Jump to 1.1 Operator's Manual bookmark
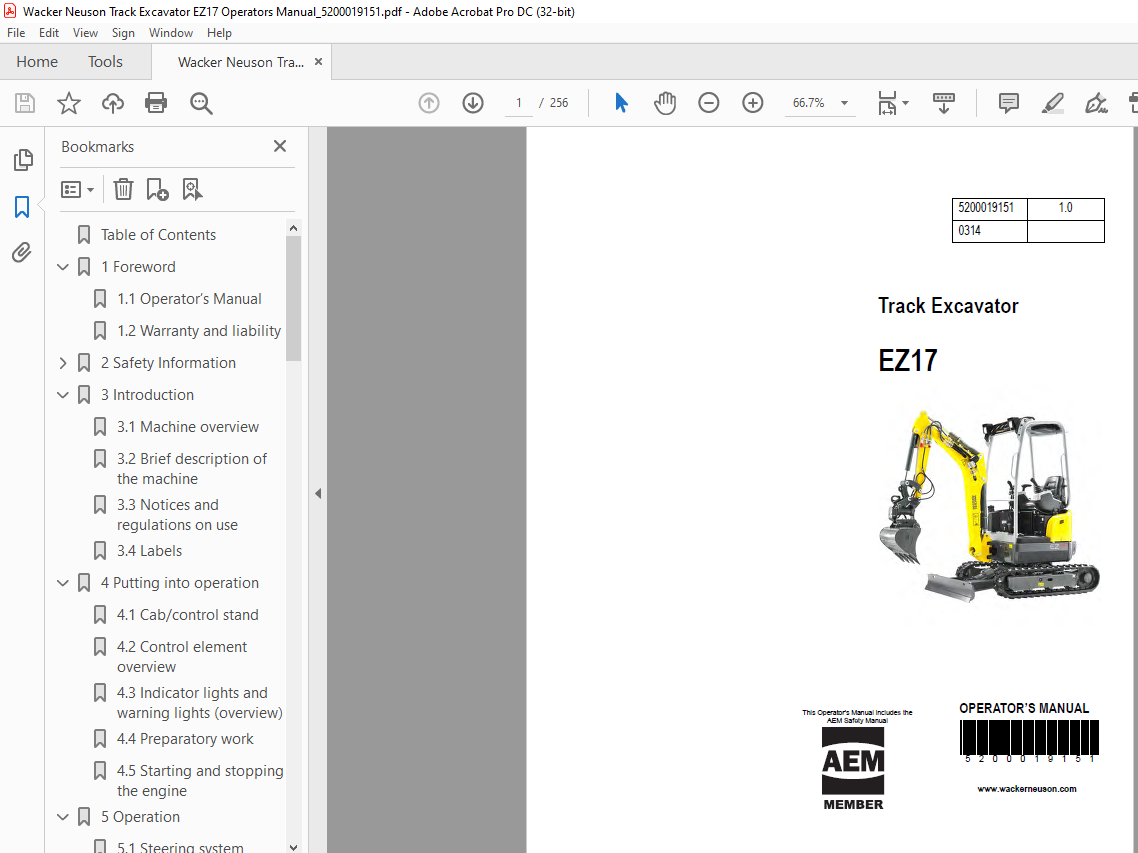Viewport: 1138px width, 853px height. [x=189, y=298]
